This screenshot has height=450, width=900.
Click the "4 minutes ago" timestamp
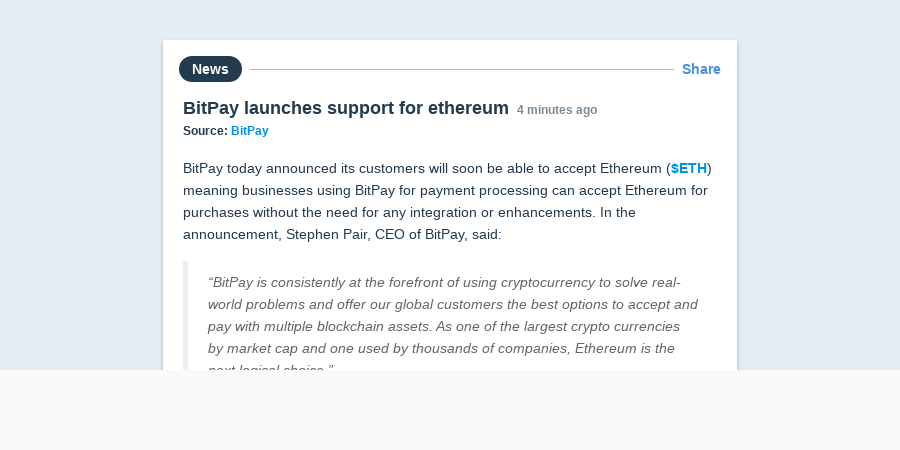point(557,110)
